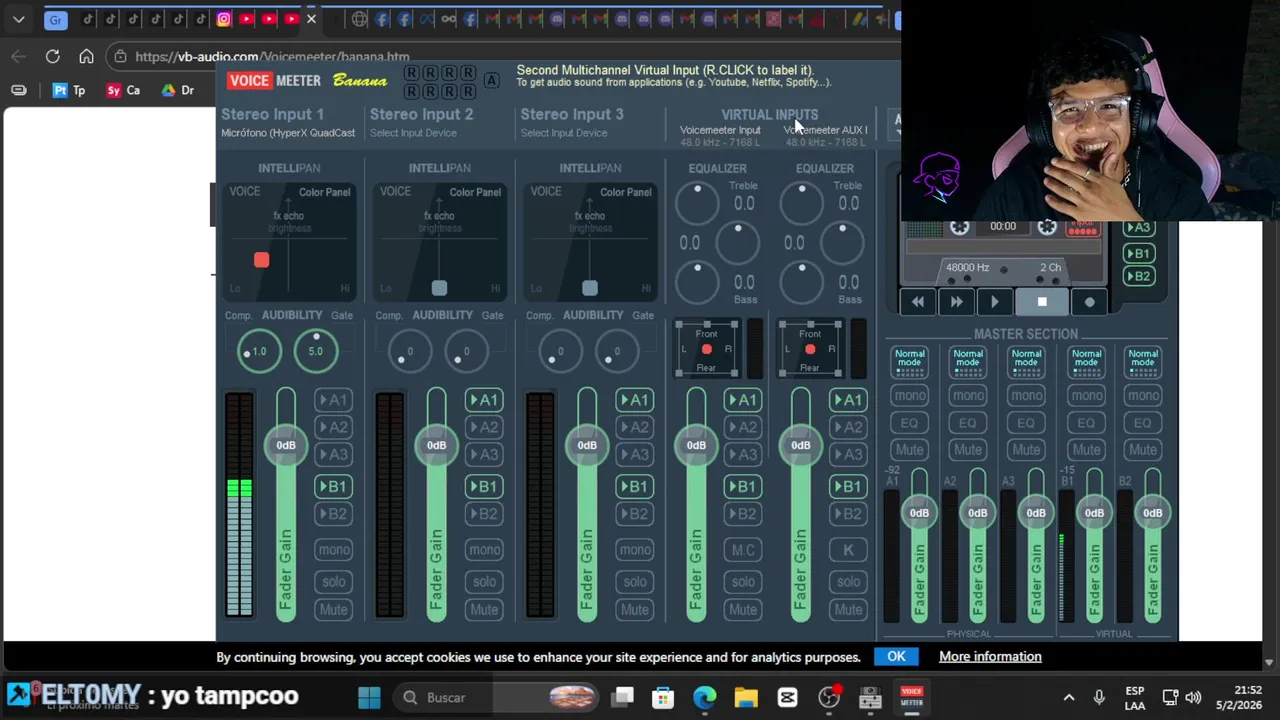Open the Google Drive Dr bookmark
The image size is (1280, 720).
click(x=177, y=90)
